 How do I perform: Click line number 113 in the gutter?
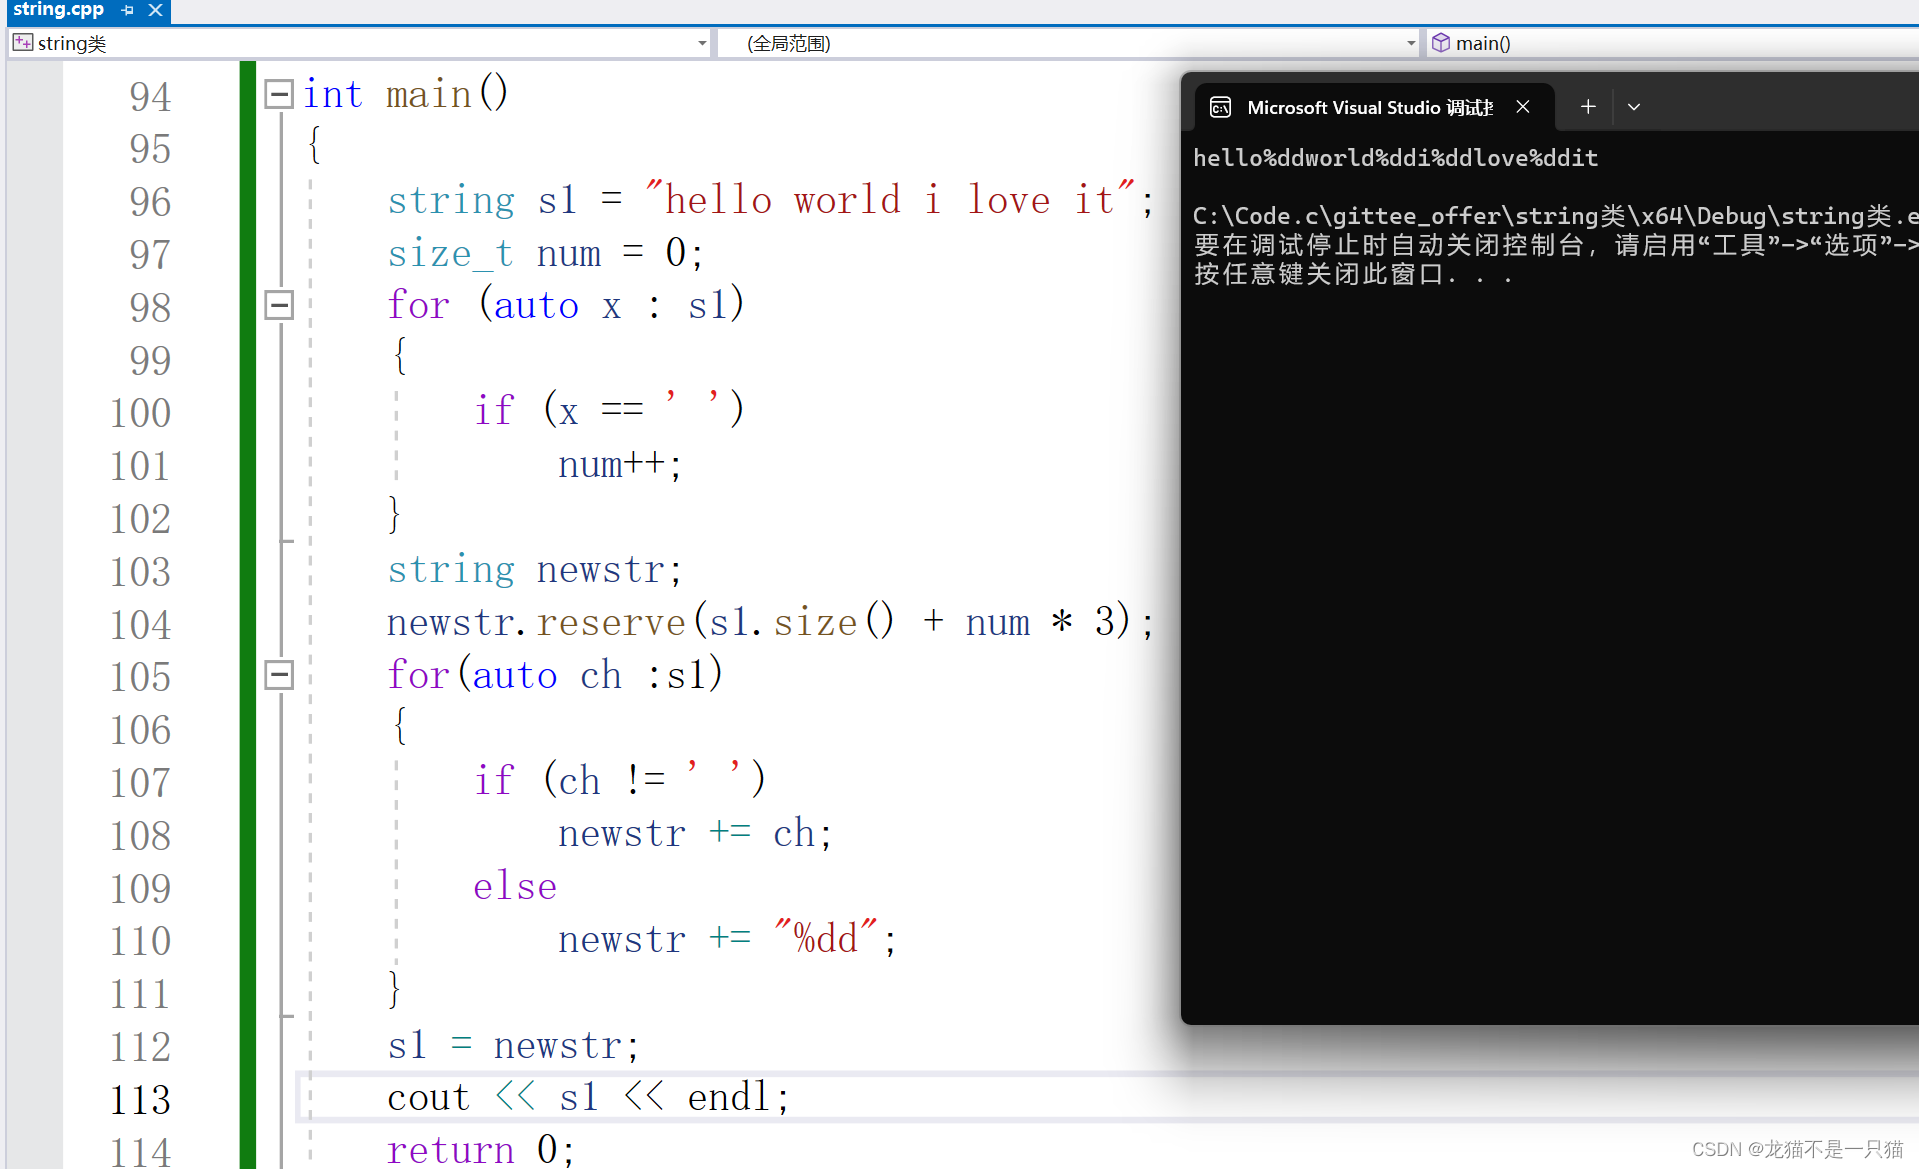pos(141,1100)
